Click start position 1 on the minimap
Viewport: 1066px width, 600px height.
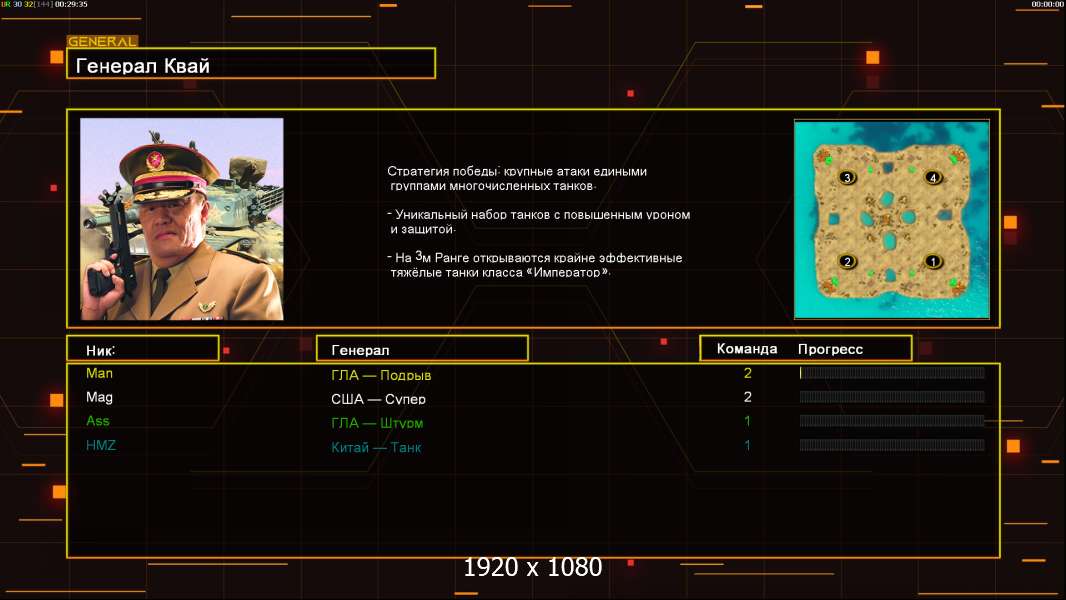(933, 261)
